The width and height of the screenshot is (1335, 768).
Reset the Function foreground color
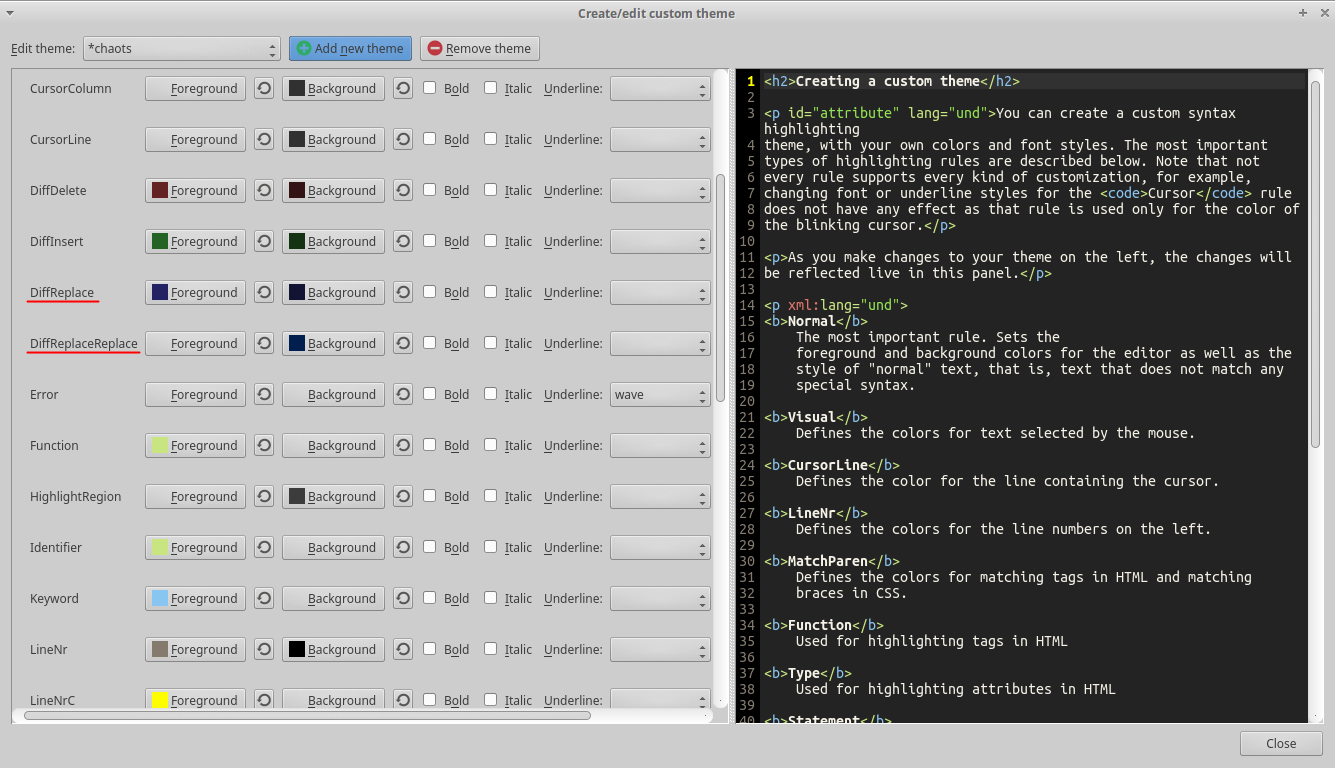(x=264, y=445)
